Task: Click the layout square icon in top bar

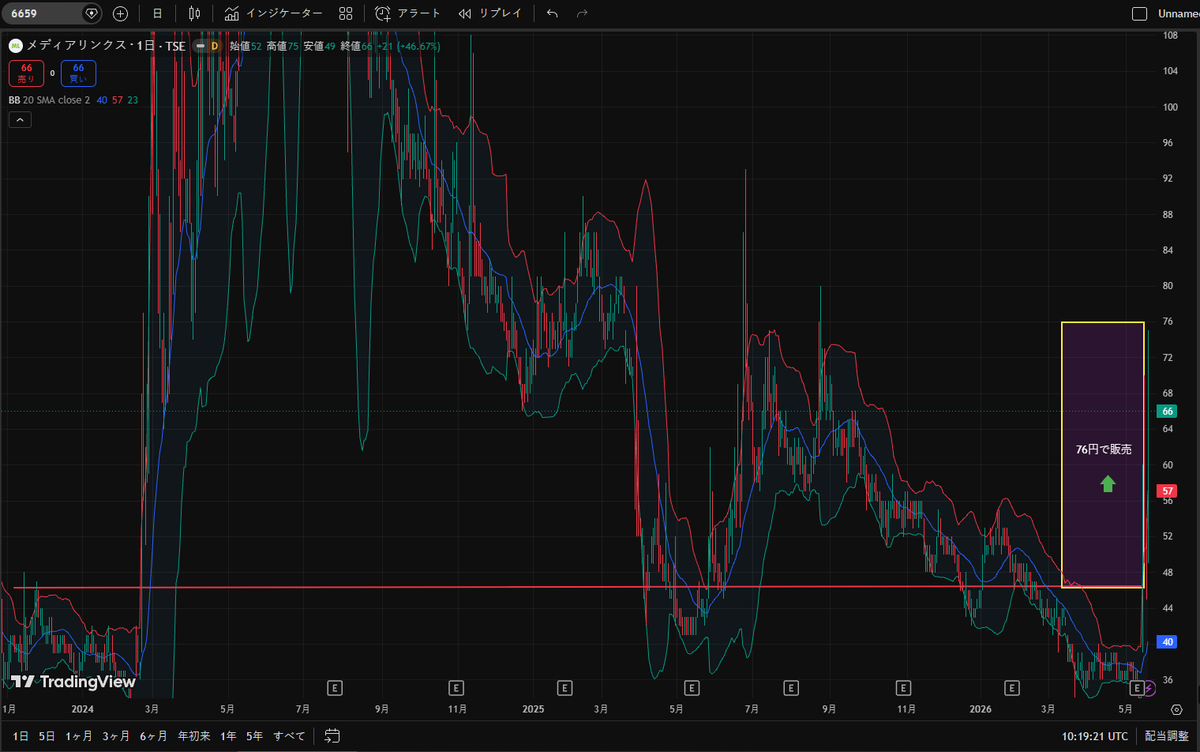Action: (1138, 14)
